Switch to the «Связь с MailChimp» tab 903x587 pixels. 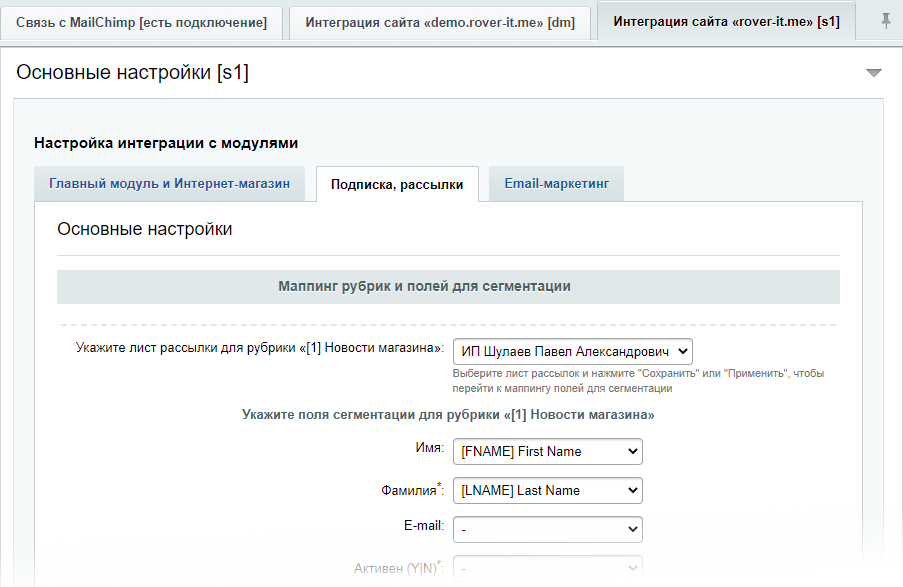point(141,23)
